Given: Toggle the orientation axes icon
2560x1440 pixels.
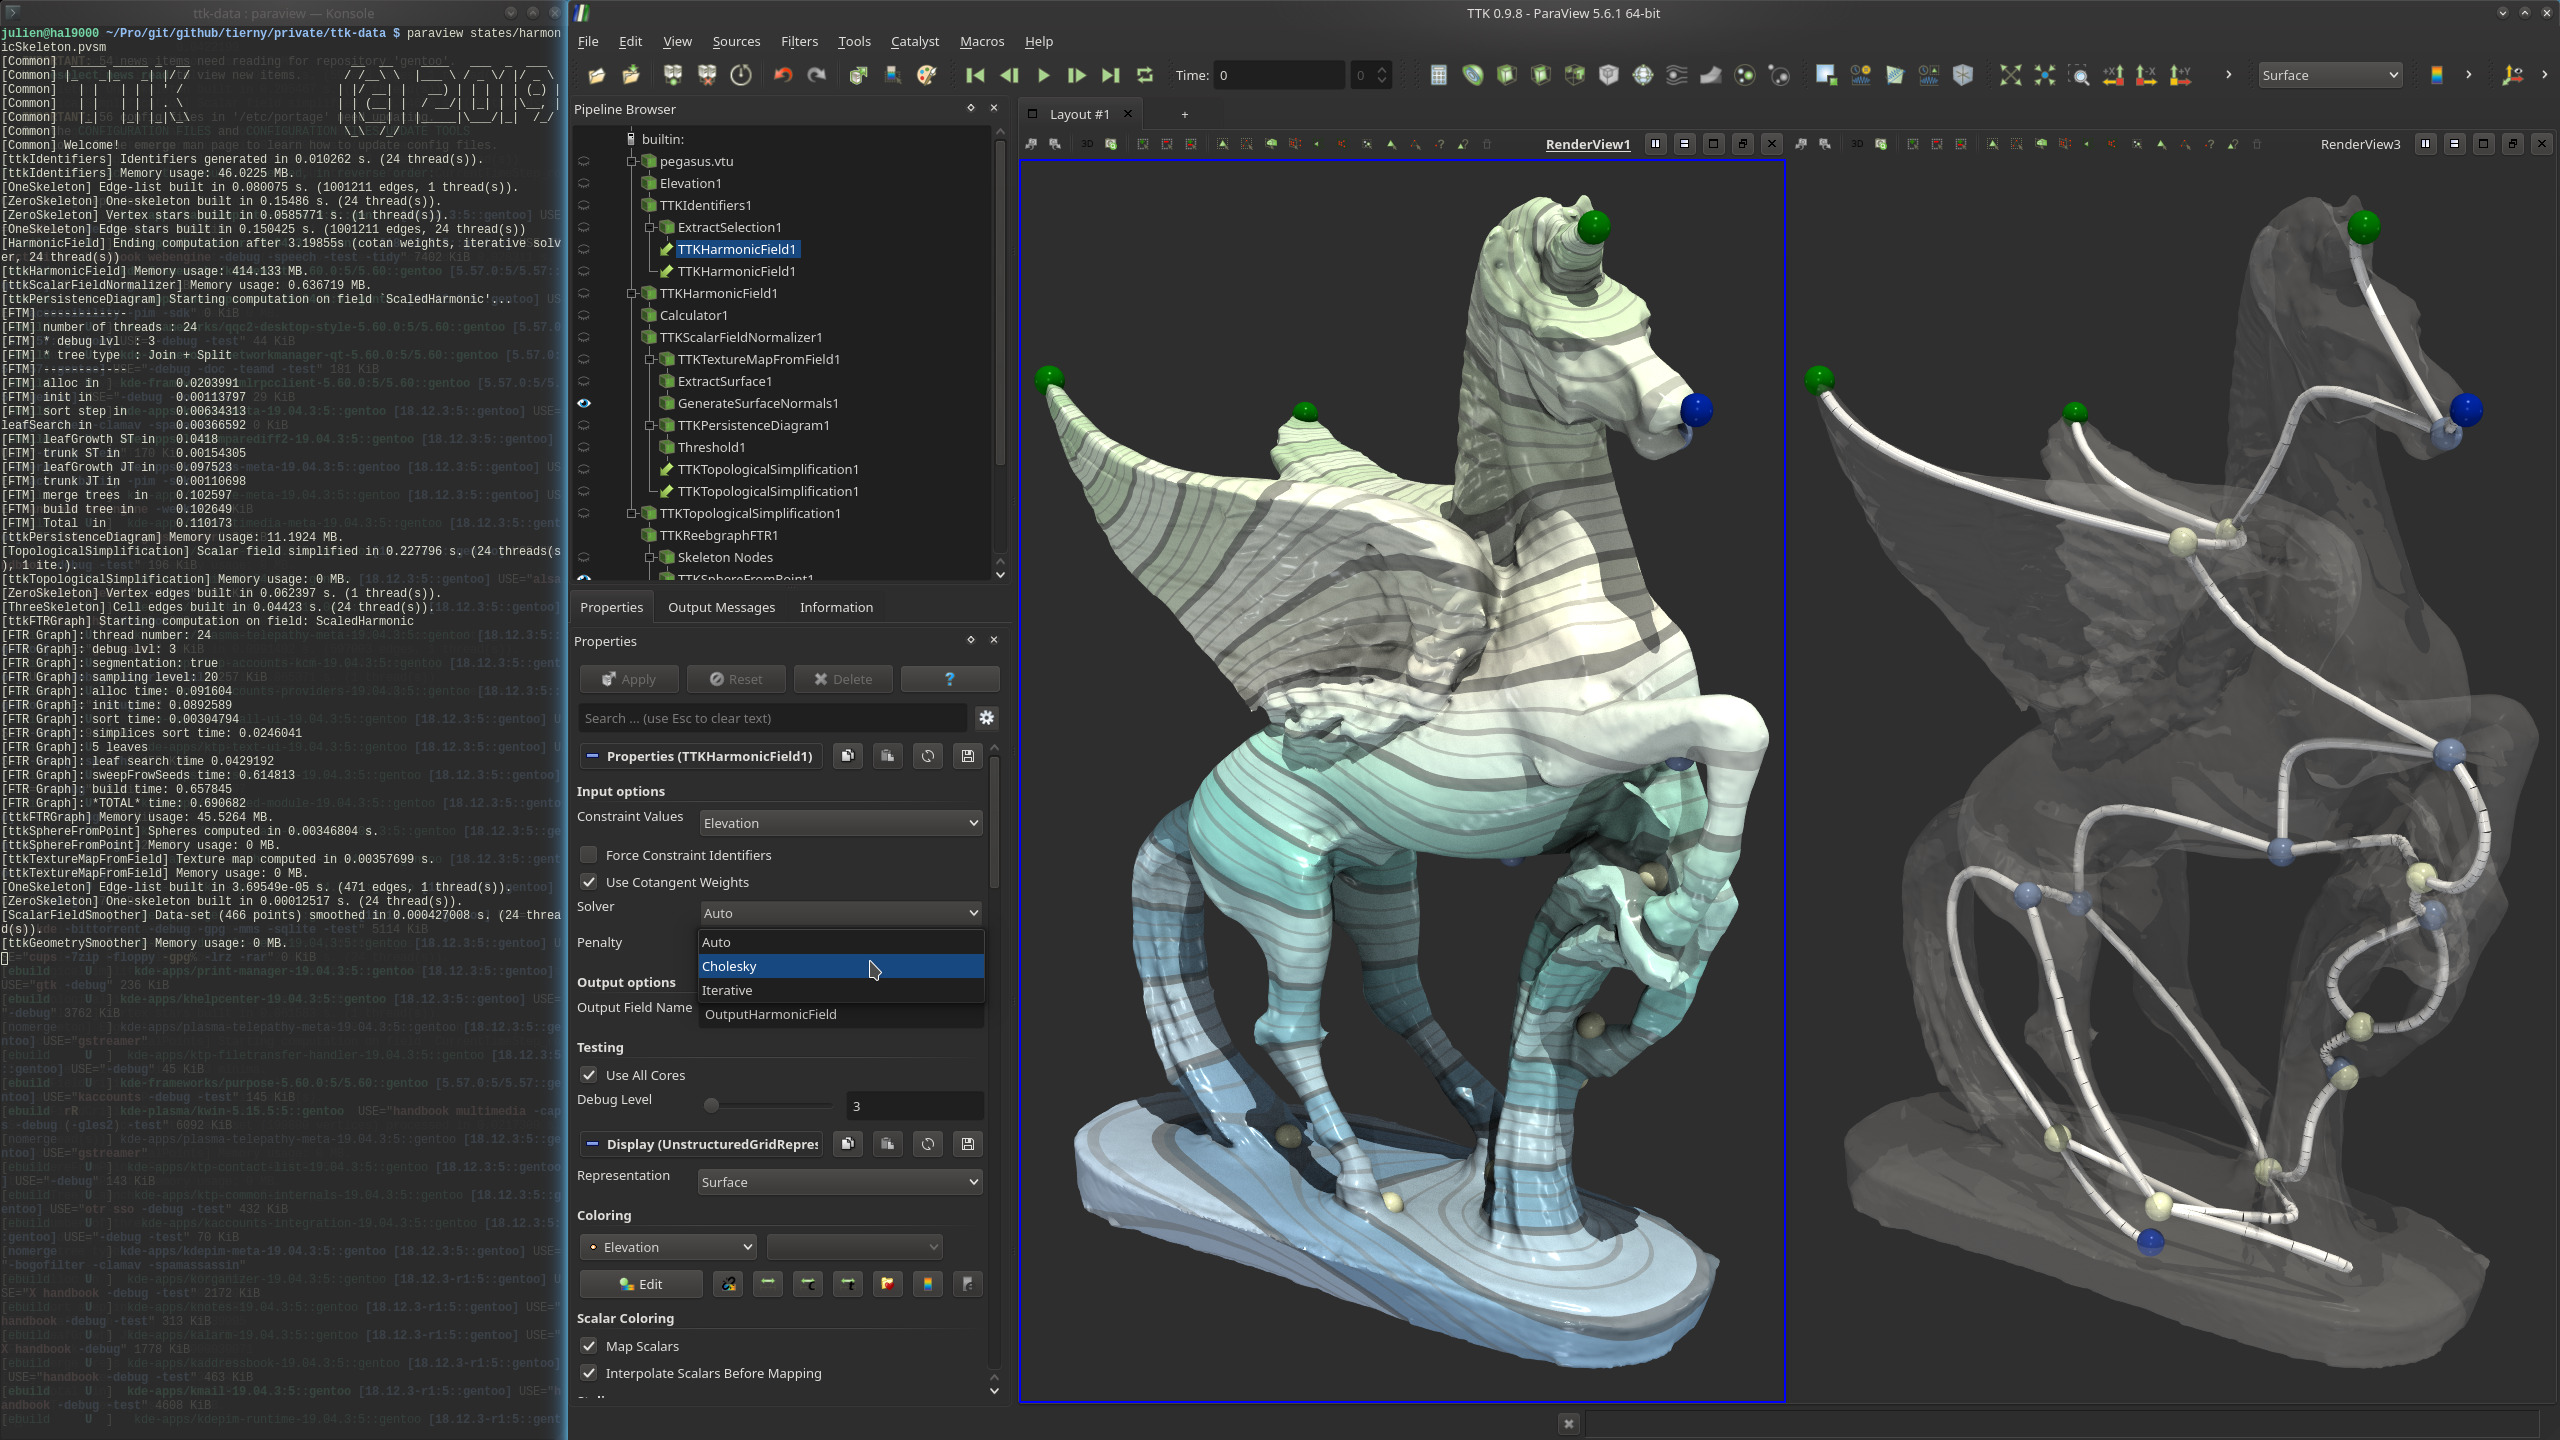Looking at the screenshot, I should pyautogui.click(x=2512, y=75).
